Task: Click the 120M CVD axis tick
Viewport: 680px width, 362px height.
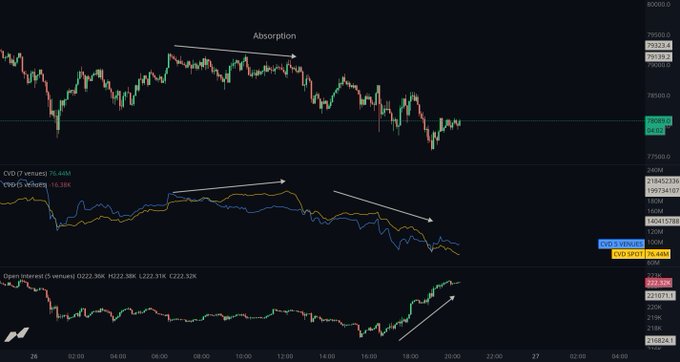Action: (x=655, y=232)
